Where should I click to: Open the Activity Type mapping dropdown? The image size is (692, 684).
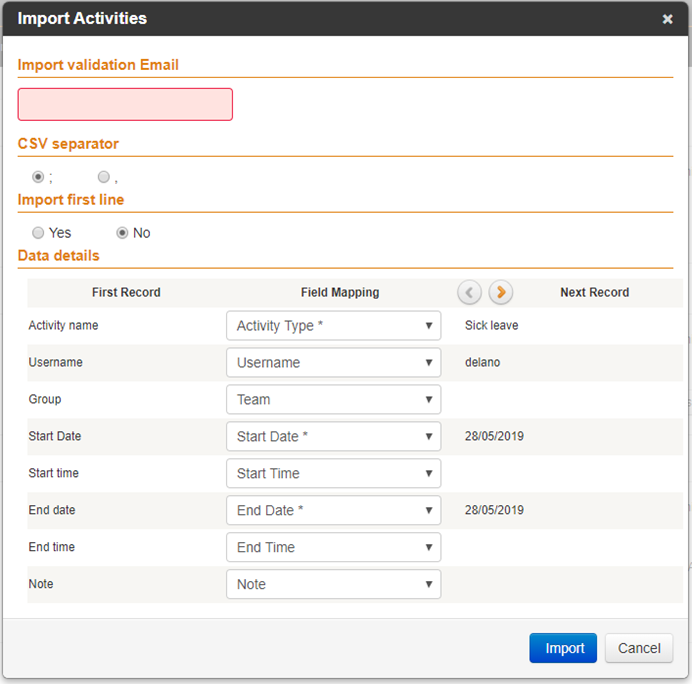(334, 326)
